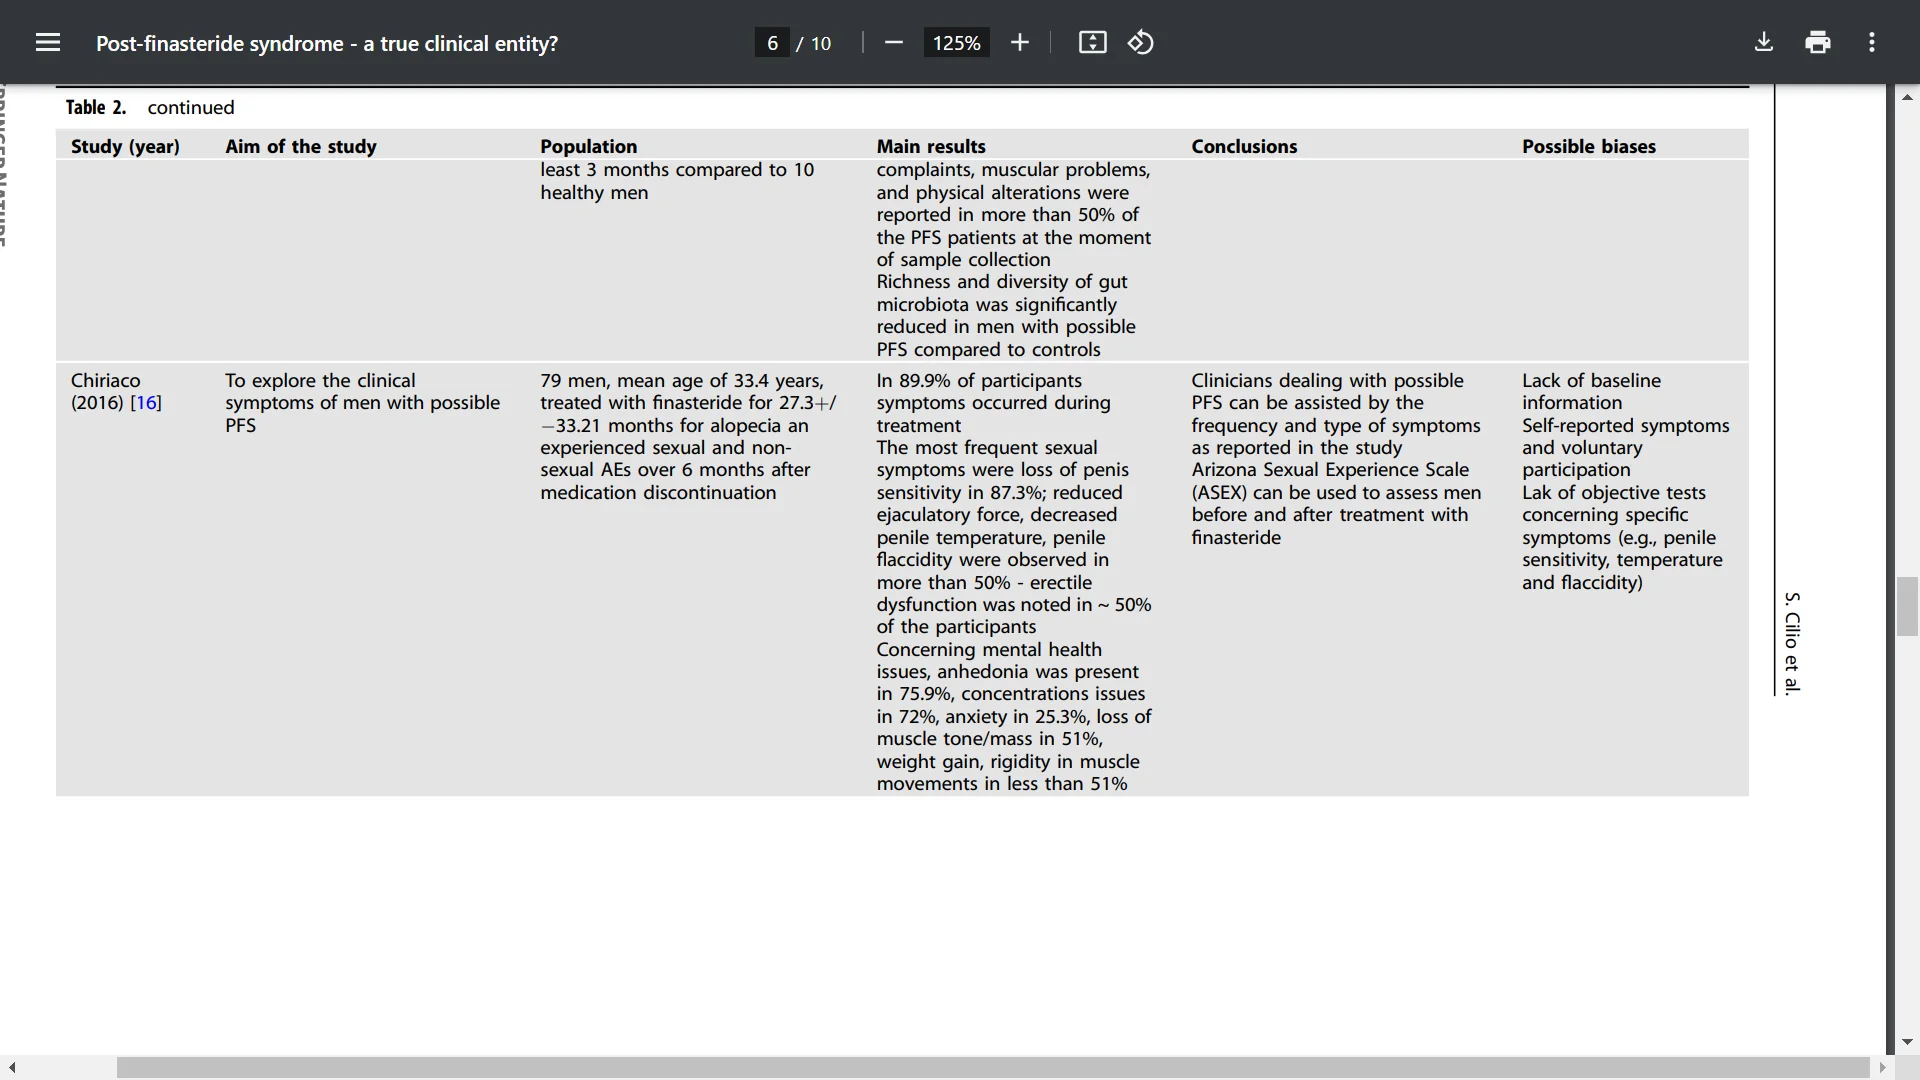Click 'S. Cilio et al.' side header
1920x1080 pixels.
pyautogui.click(x=1792, y=642)
